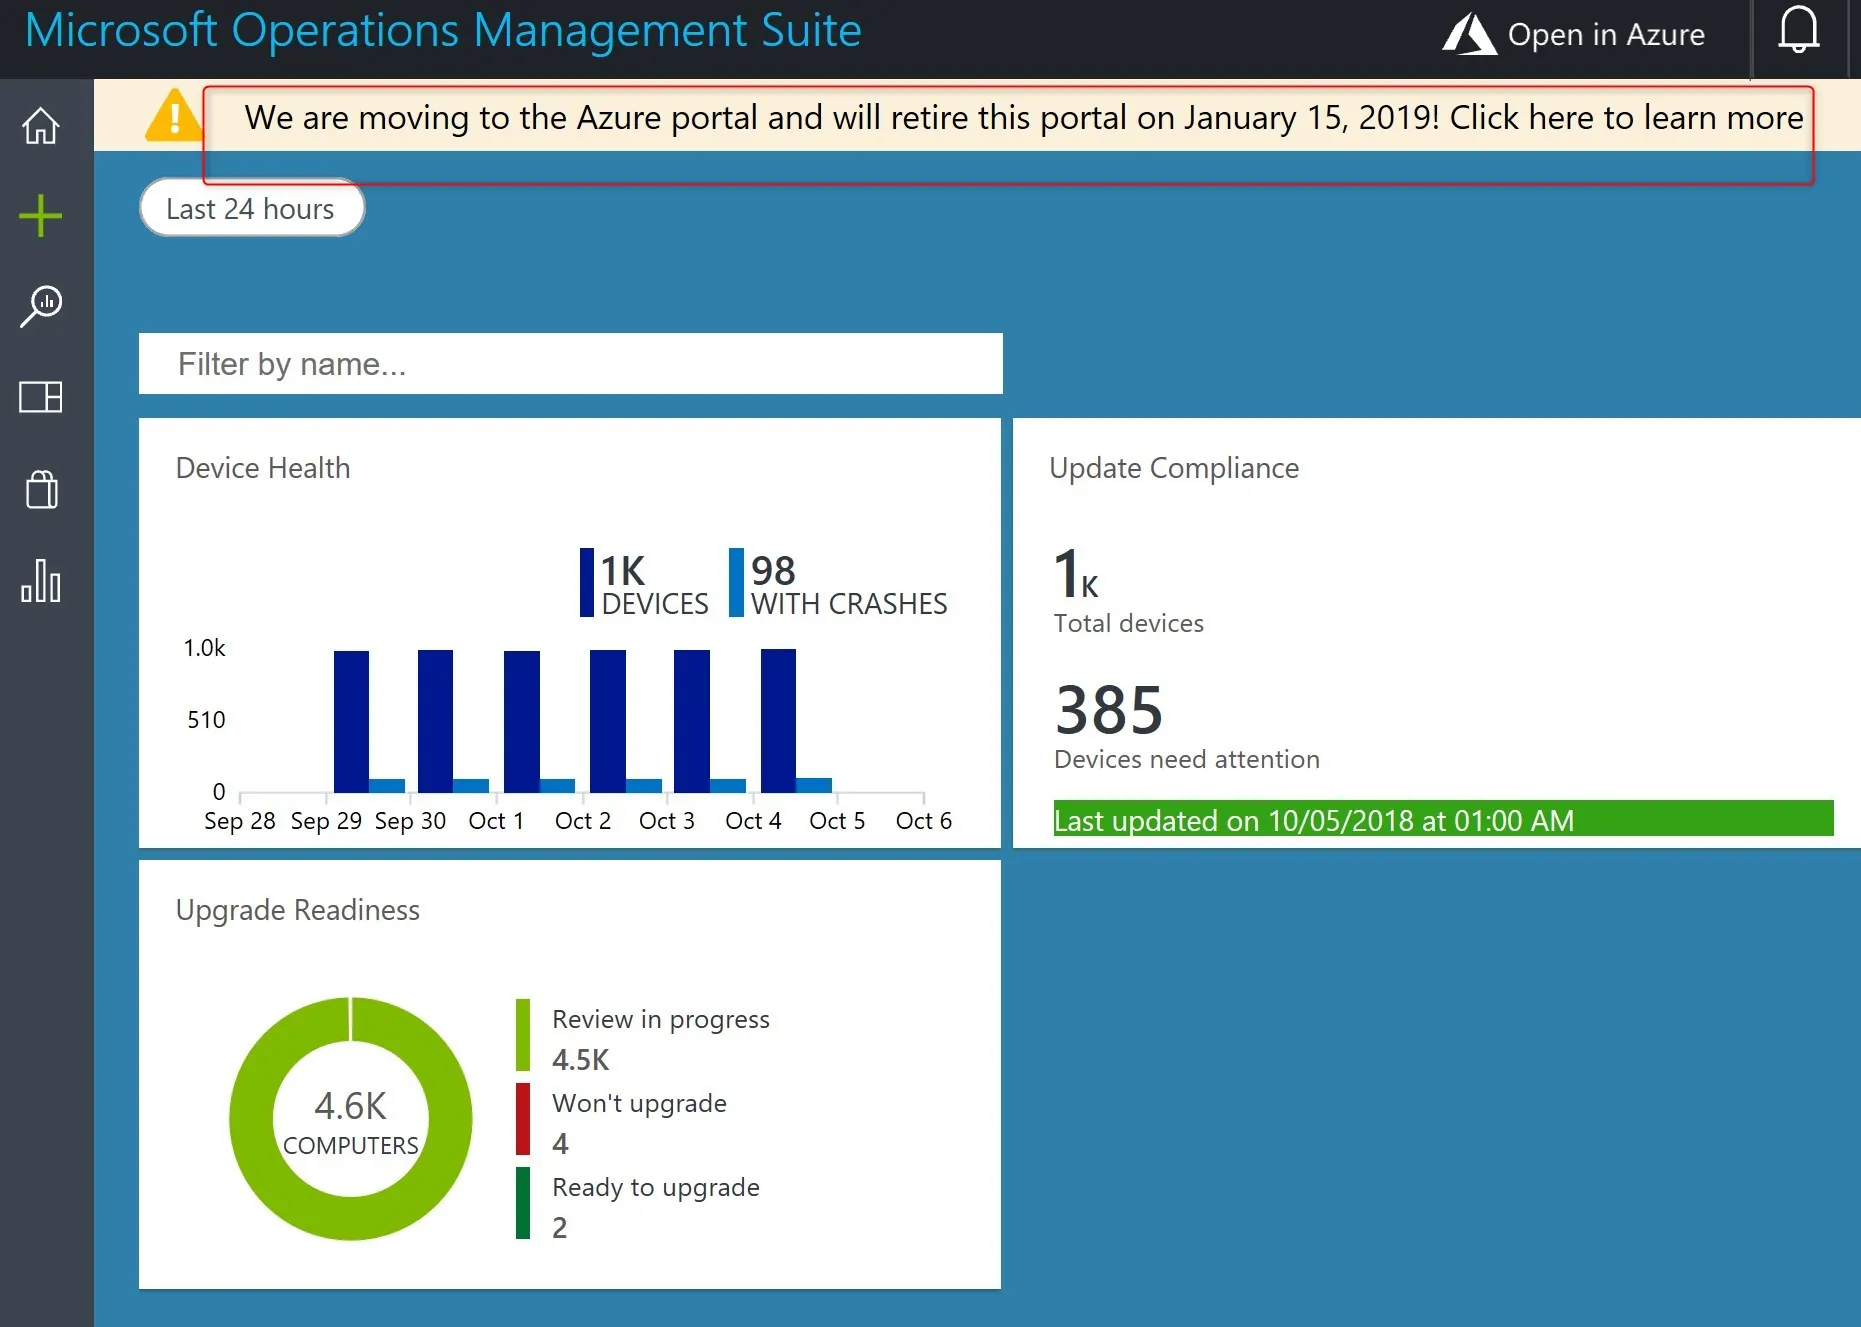Open the Update Compliance tile title
1861x1327 pixels.
click(x=1174, y=468)
